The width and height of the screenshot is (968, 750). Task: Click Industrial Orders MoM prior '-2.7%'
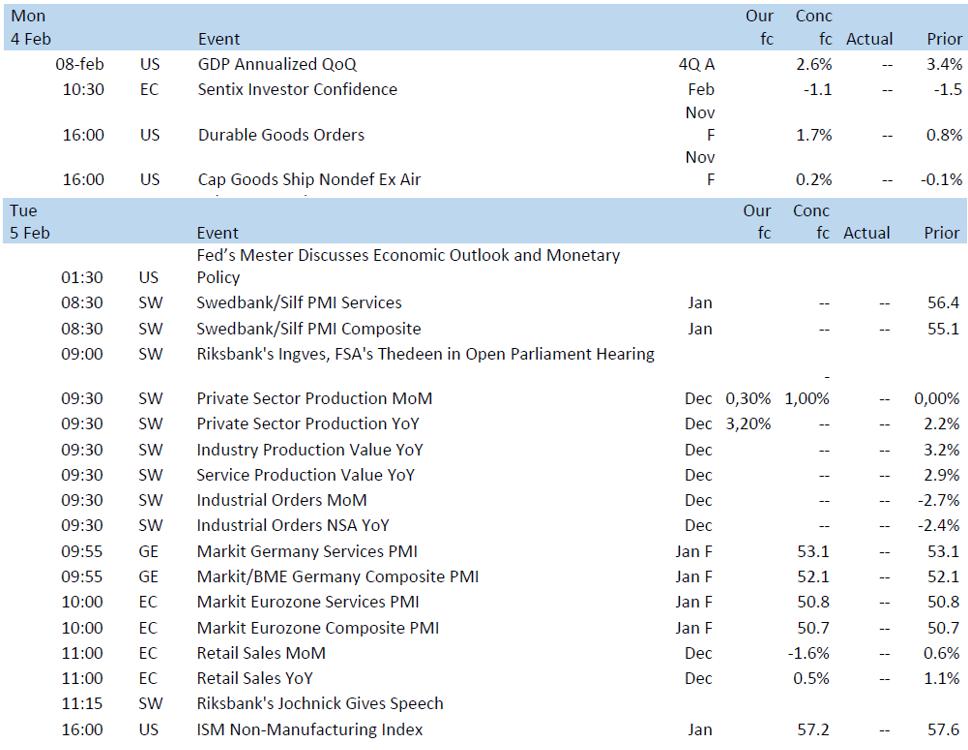tap(938, 501)
